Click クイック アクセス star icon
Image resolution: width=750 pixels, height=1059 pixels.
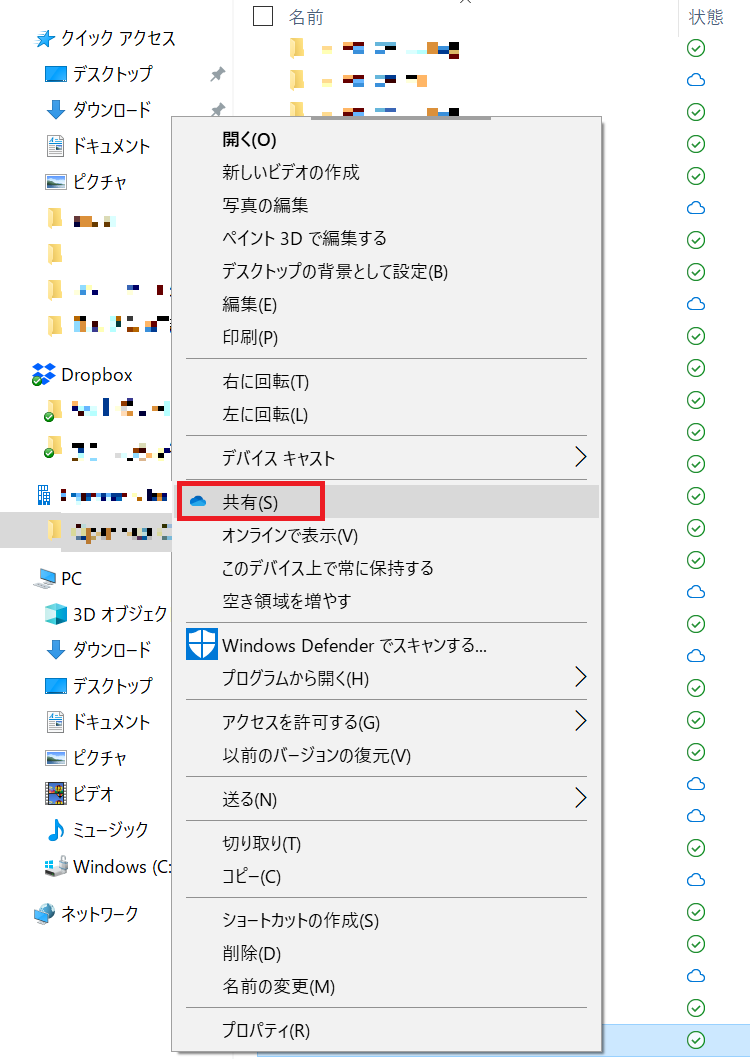(45, 38)
